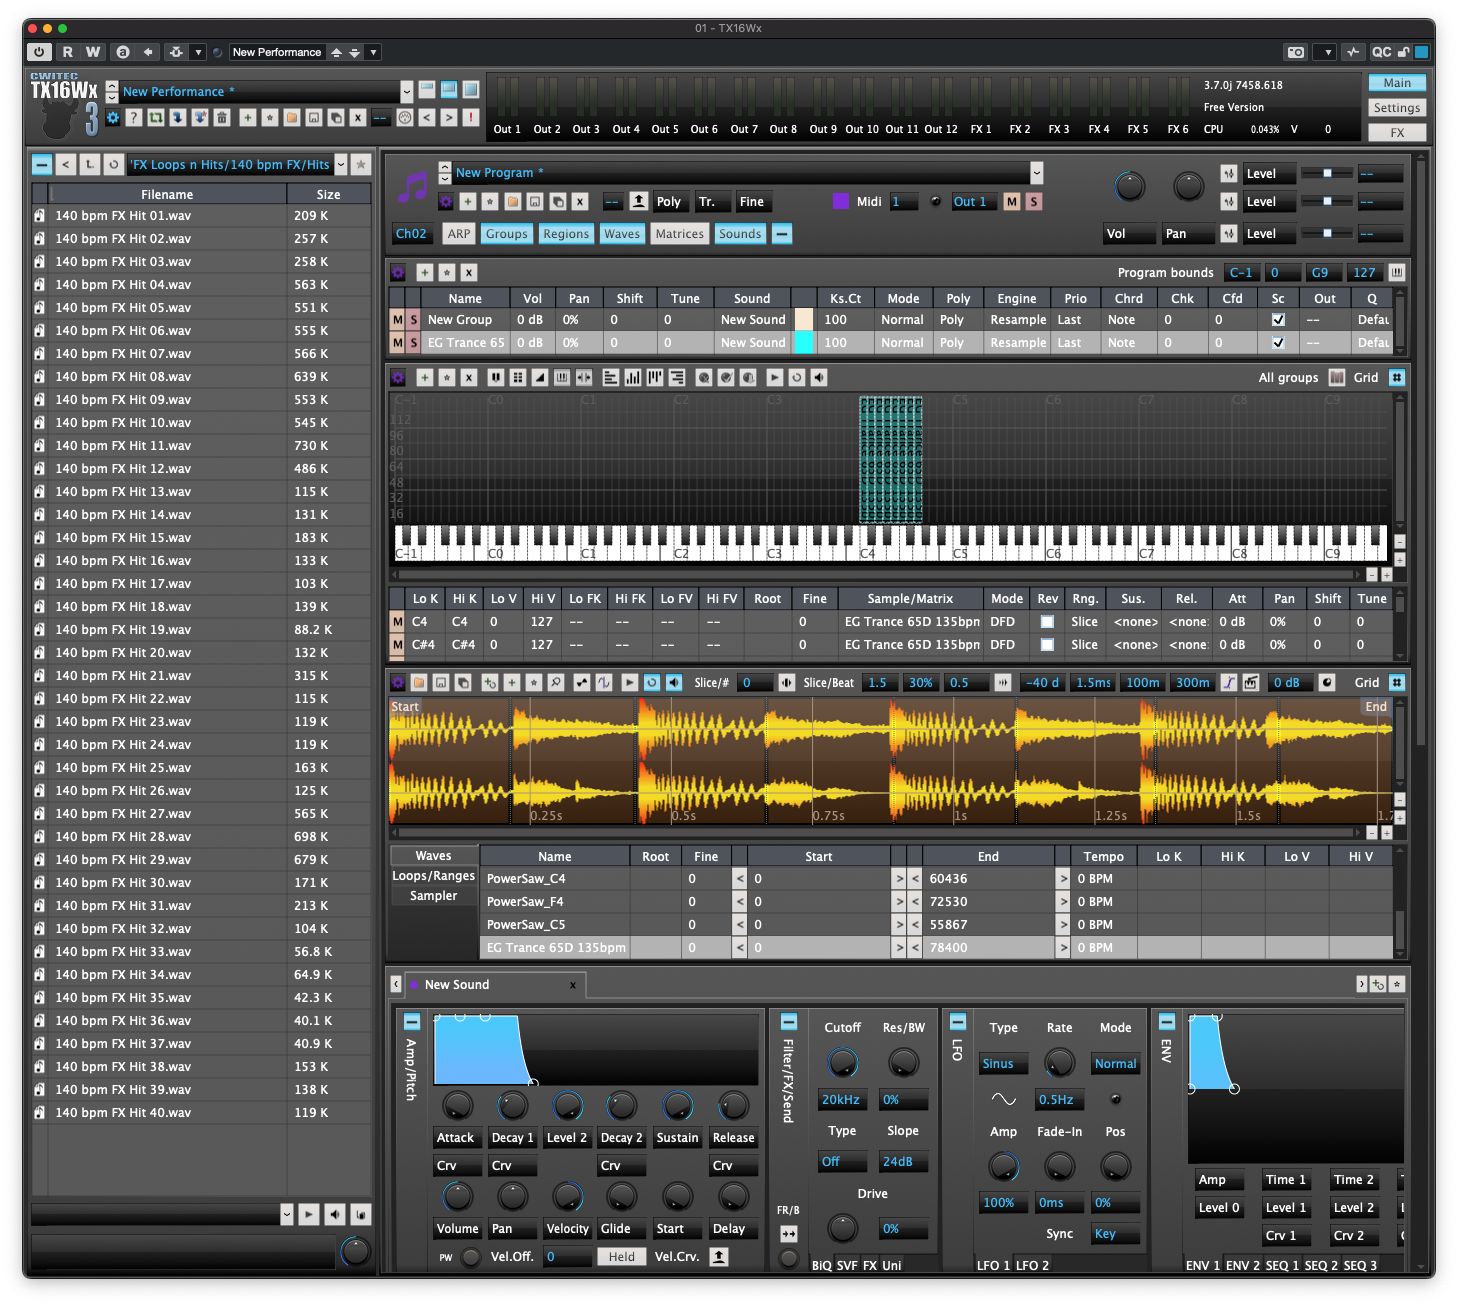The width and height of the screenshot is (1458, 1305).
Task: Toggle Rev checkbox for C4 region
Action: pos(1047,622)
